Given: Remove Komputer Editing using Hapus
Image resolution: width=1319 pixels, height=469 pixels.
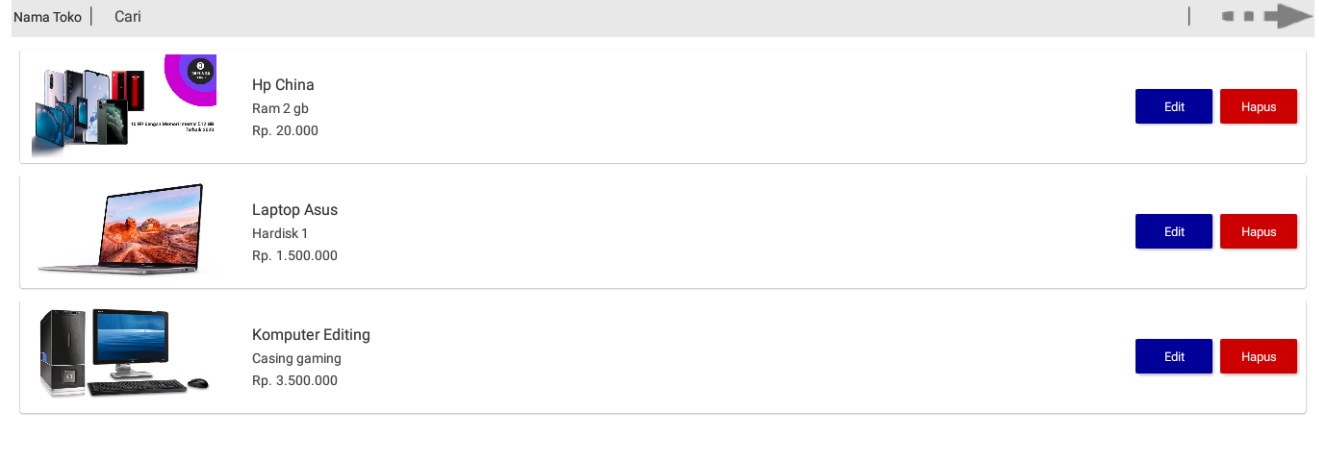Looking at the screenshot, I should [1258, 357].
